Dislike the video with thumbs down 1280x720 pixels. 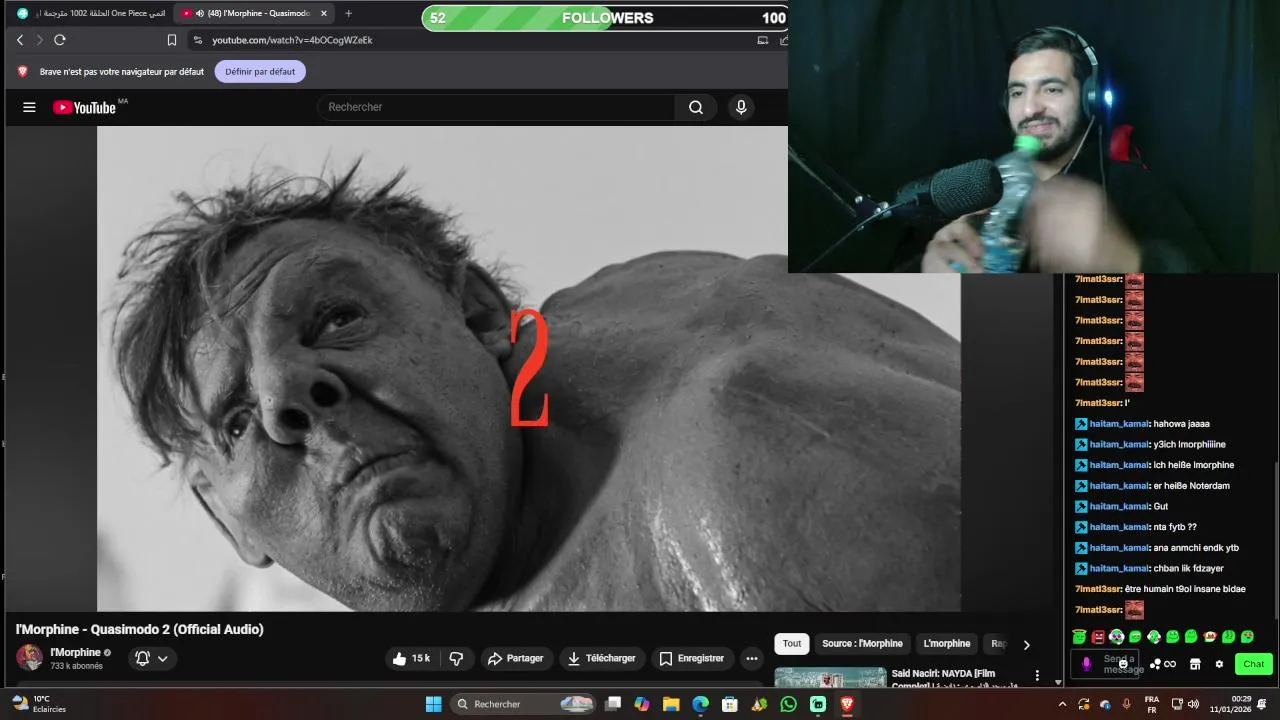click(x=456, y=658)
